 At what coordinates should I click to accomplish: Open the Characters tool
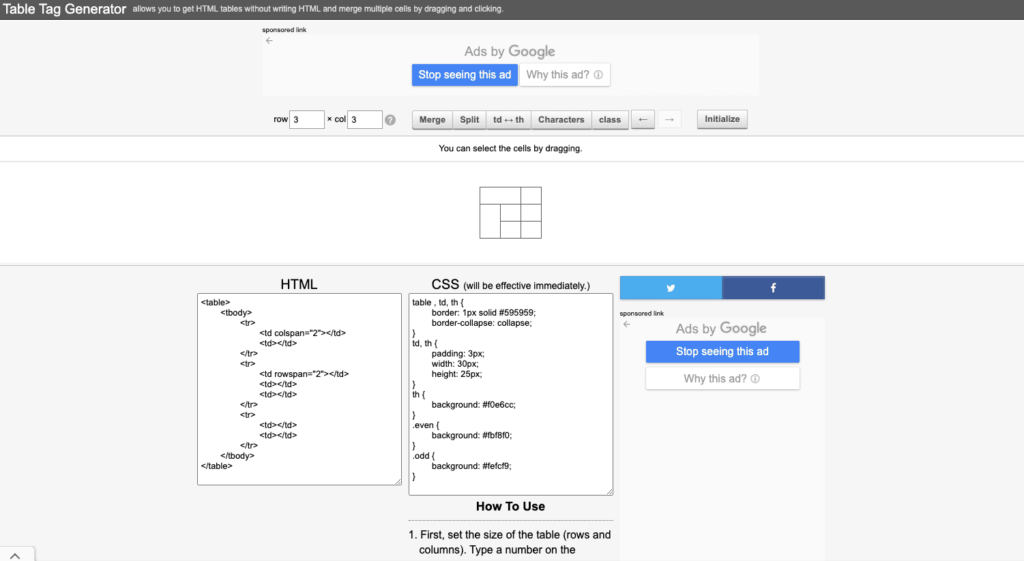pyautogui.click(x=561, y=120)
